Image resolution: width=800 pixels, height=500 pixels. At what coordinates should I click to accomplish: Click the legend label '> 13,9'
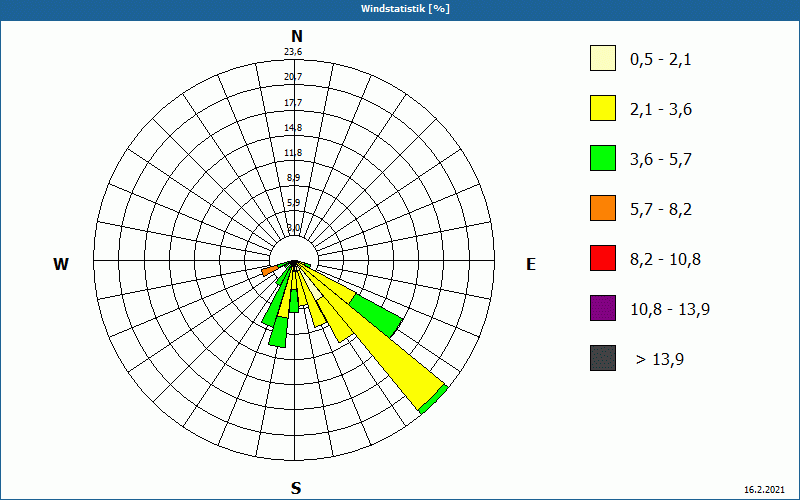(x=660, y=360)
